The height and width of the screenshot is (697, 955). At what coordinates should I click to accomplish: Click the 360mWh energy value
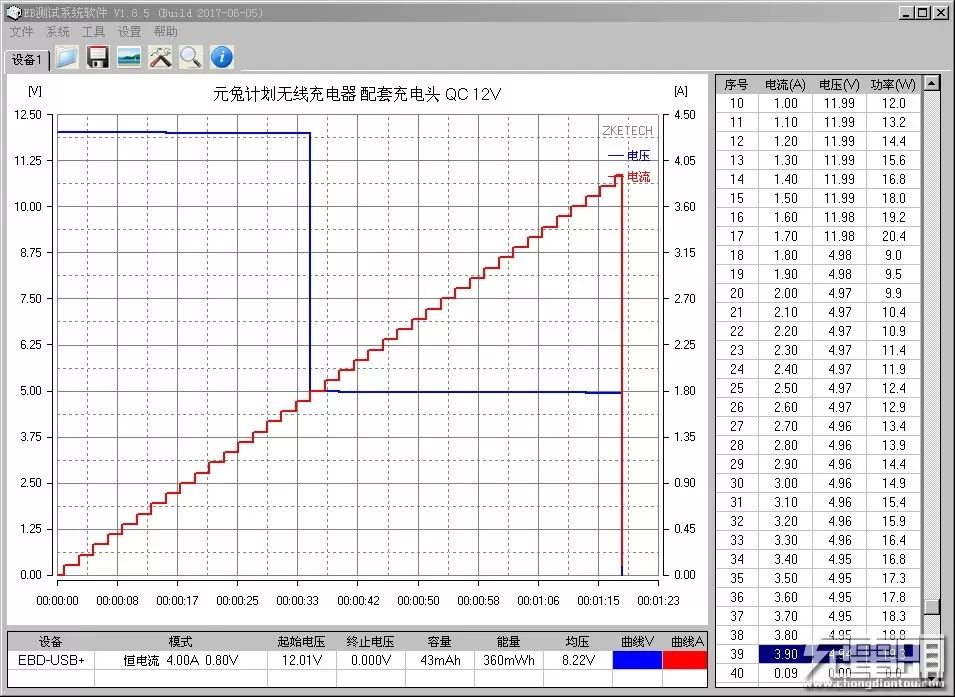(x=509, y=660)
